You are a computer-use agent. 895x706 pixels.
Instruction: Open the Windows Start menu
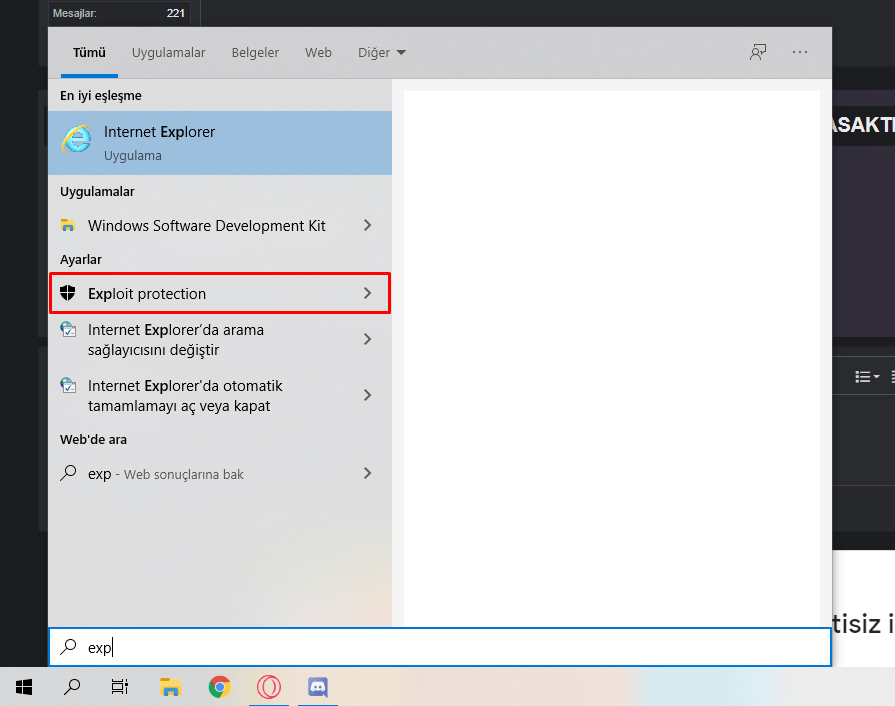click(24, 687)
